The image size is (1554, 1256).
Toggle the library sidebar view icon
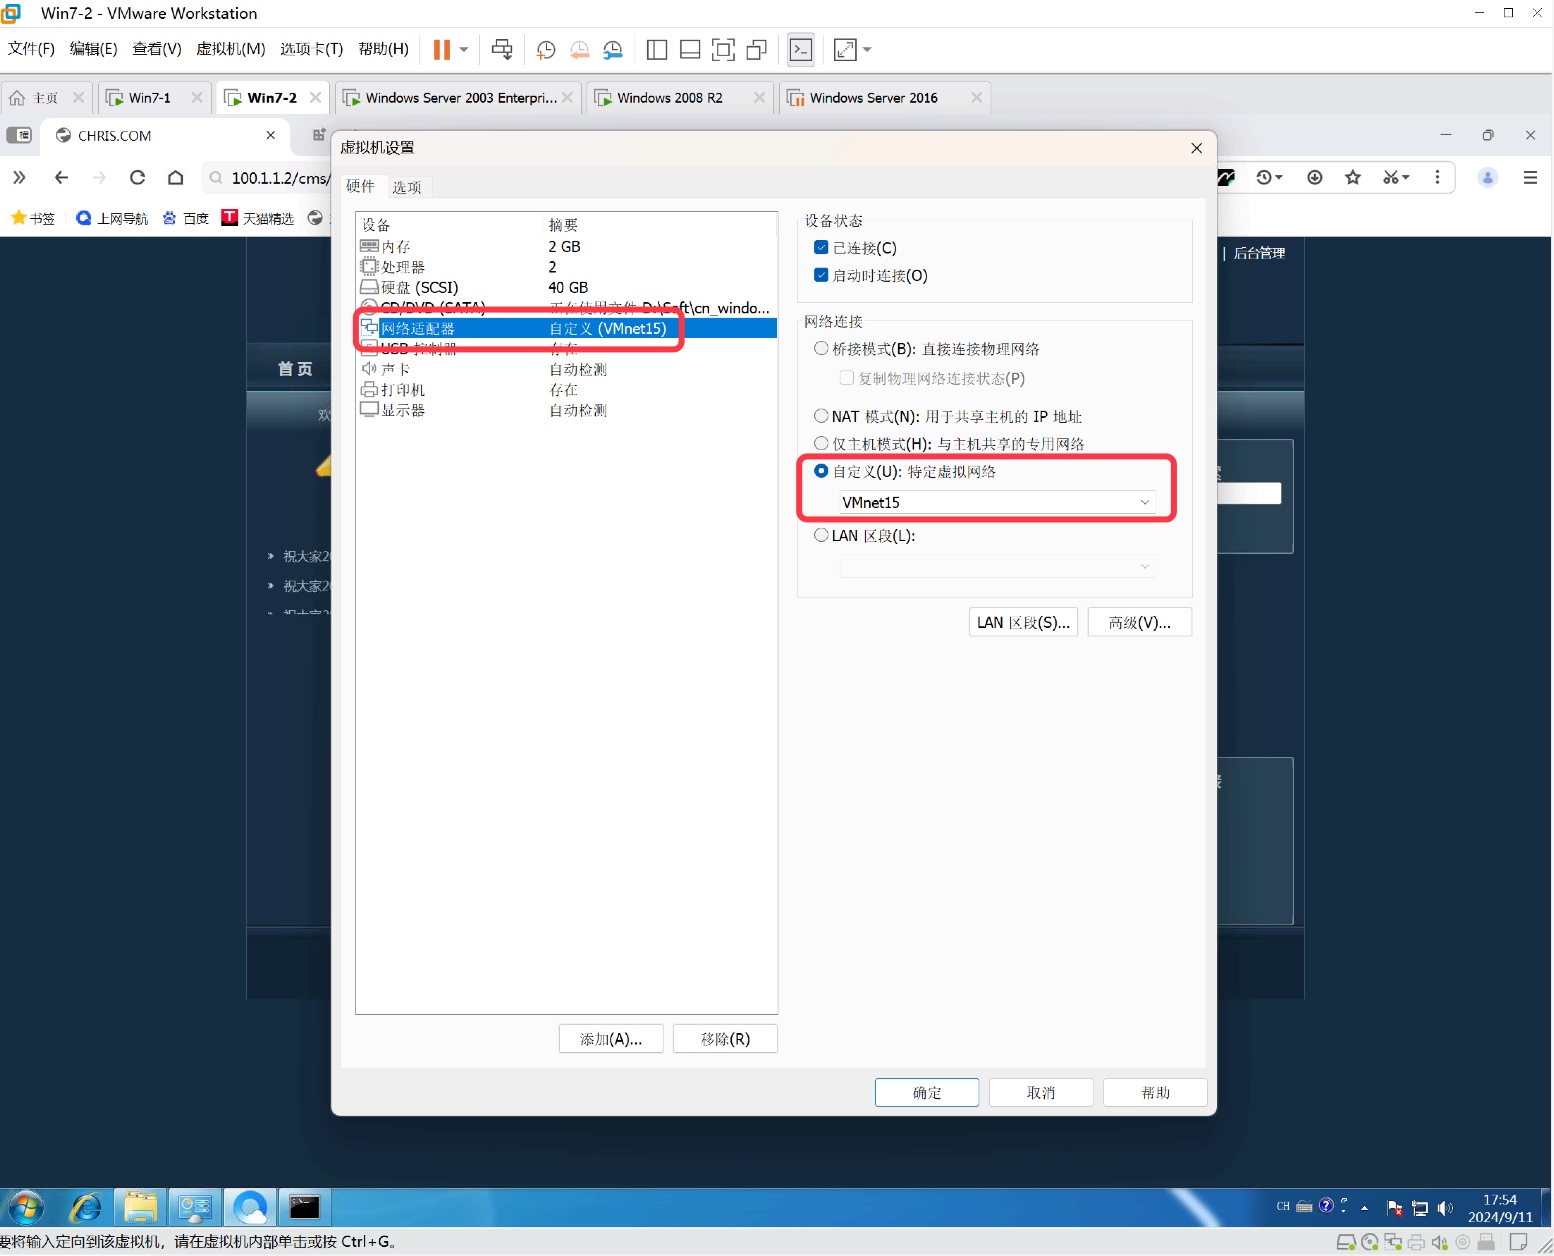[x=657, y=49]
